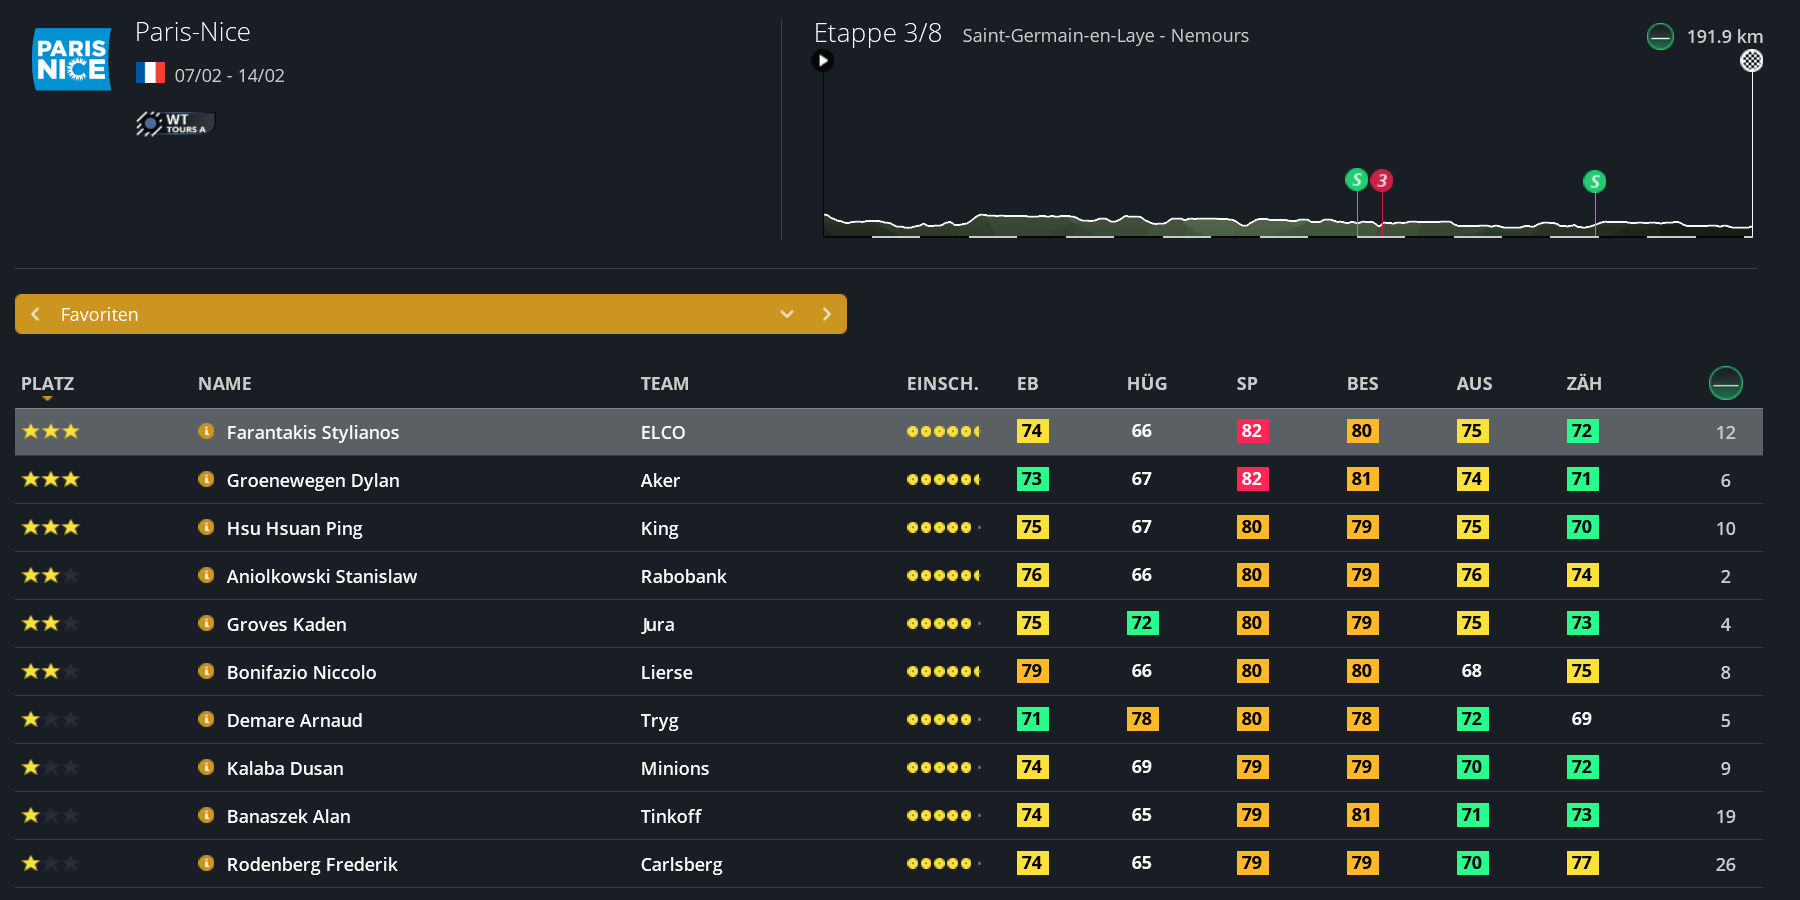The height and width of the screenshot is (900, 1800).
Task: Sort table by PLATZ column
Action: click(47, 384)
